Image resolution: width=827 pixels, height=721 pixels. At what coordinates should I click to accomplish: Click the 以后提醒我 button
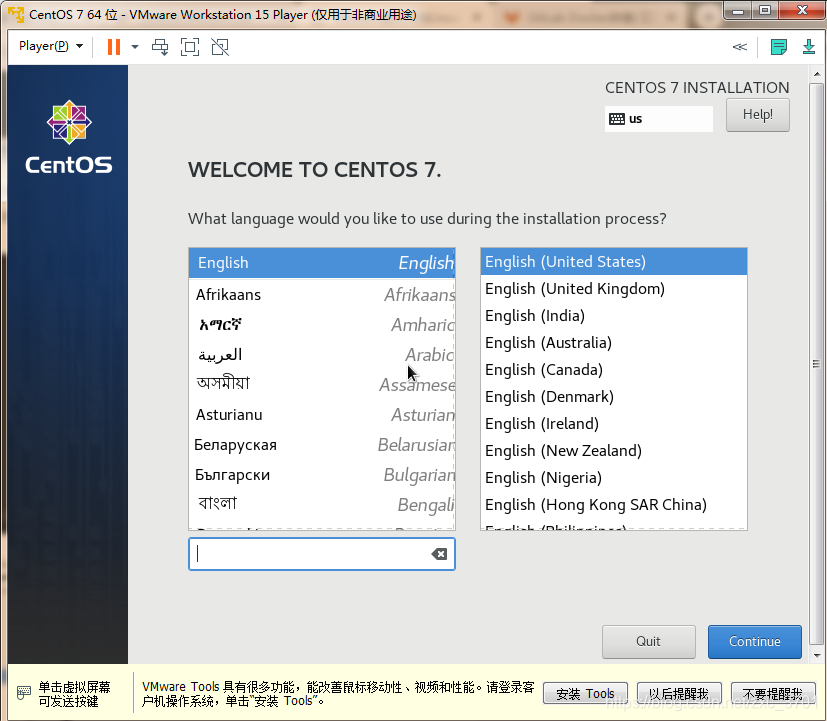(x=679, y=694)
